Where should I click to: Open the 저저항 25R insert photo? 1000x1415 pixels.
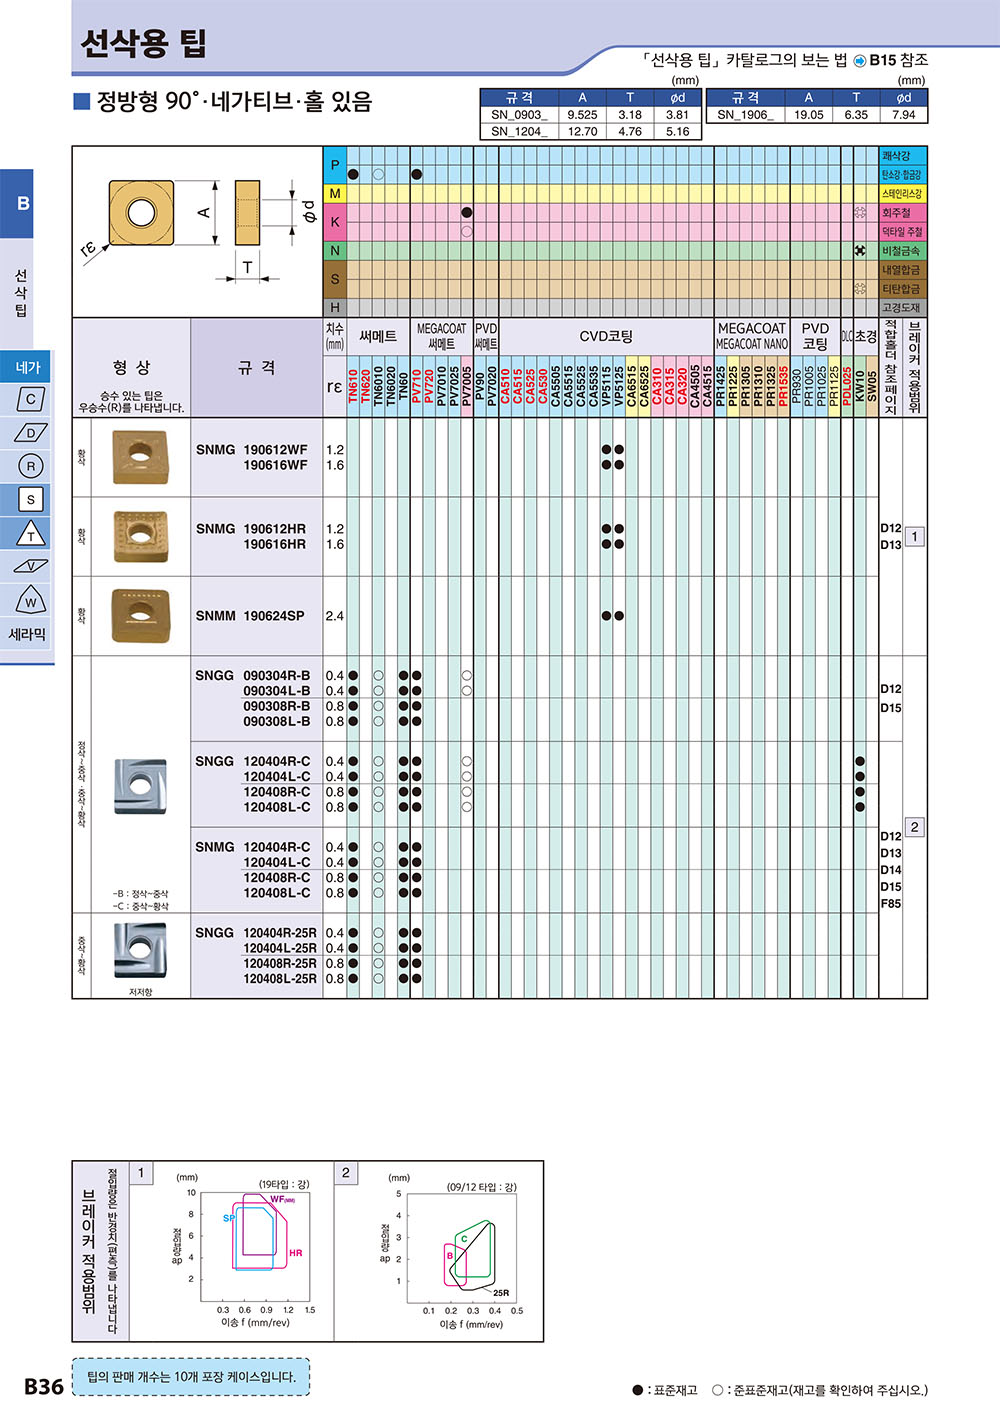[140, 950]
